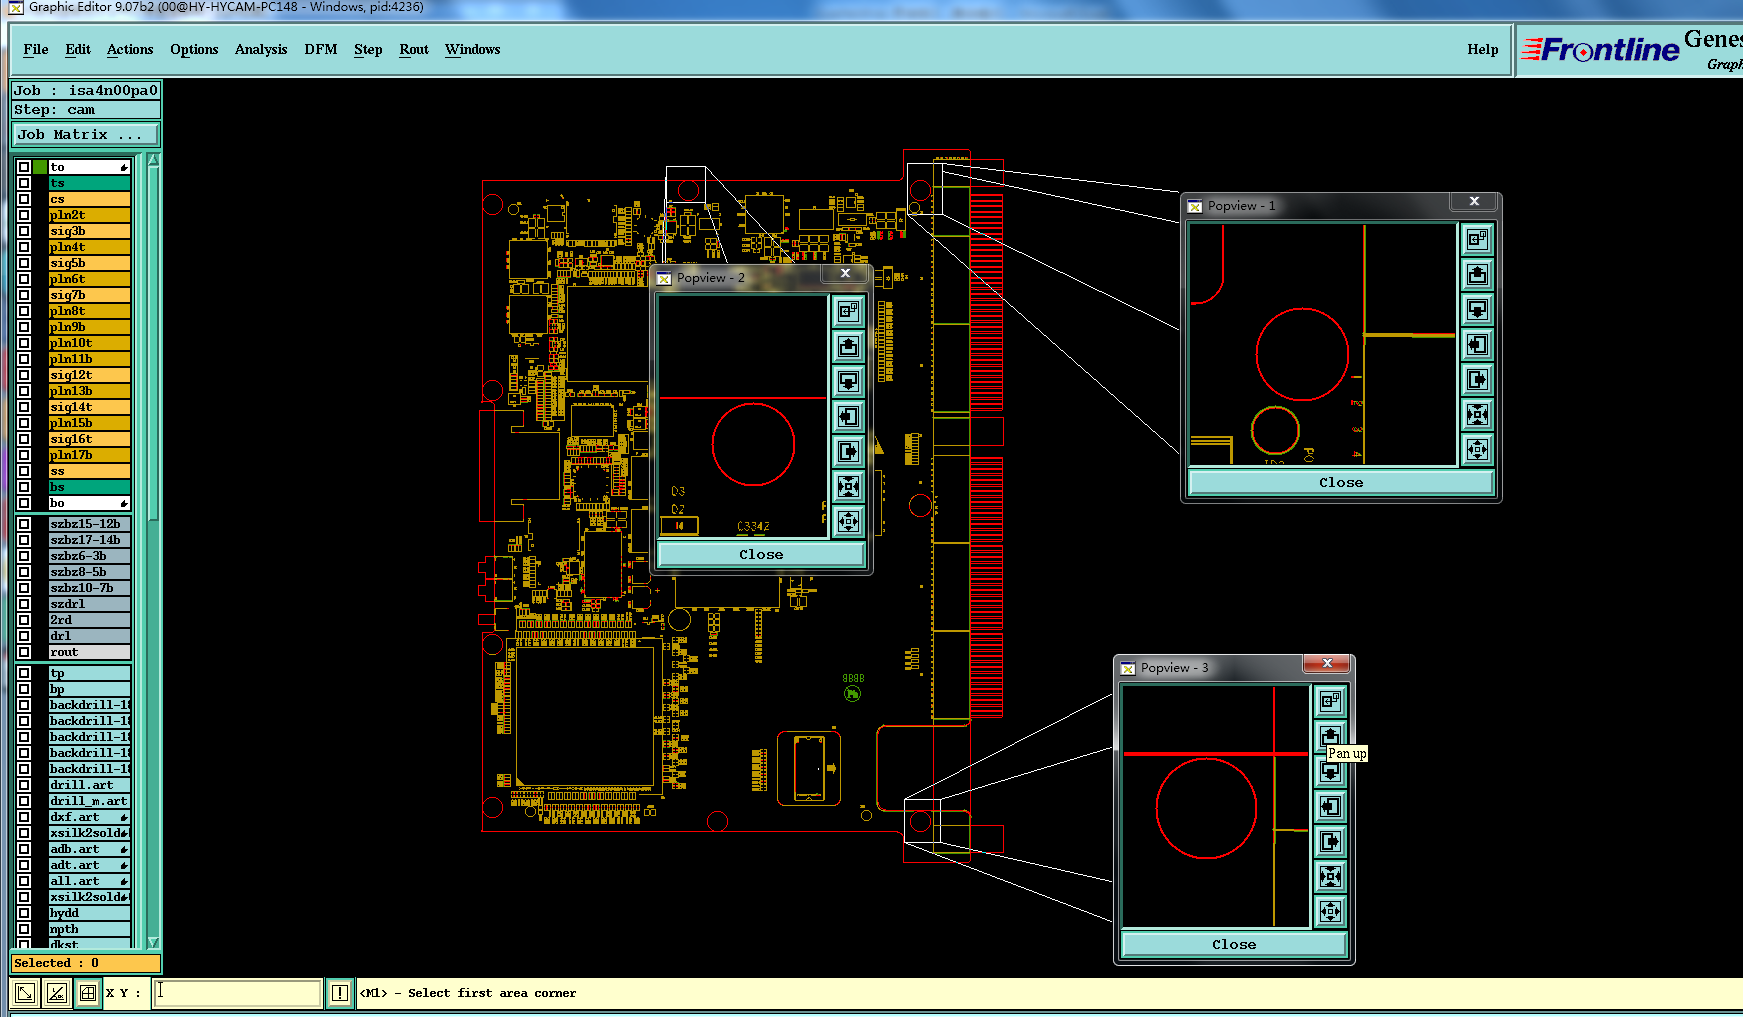Click outward-arrows zoom icon in Popview - 1

1477,449
